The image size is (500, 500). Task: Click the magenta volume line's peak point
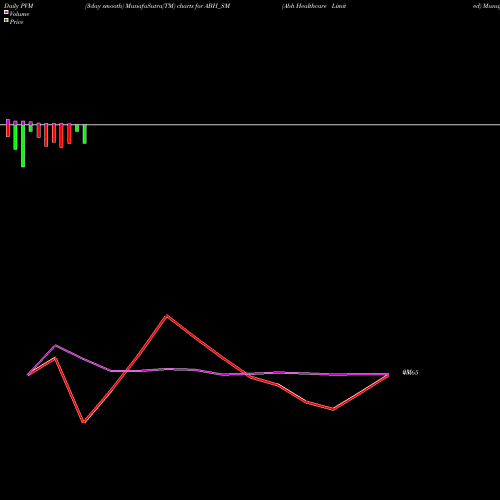point(55,345)
